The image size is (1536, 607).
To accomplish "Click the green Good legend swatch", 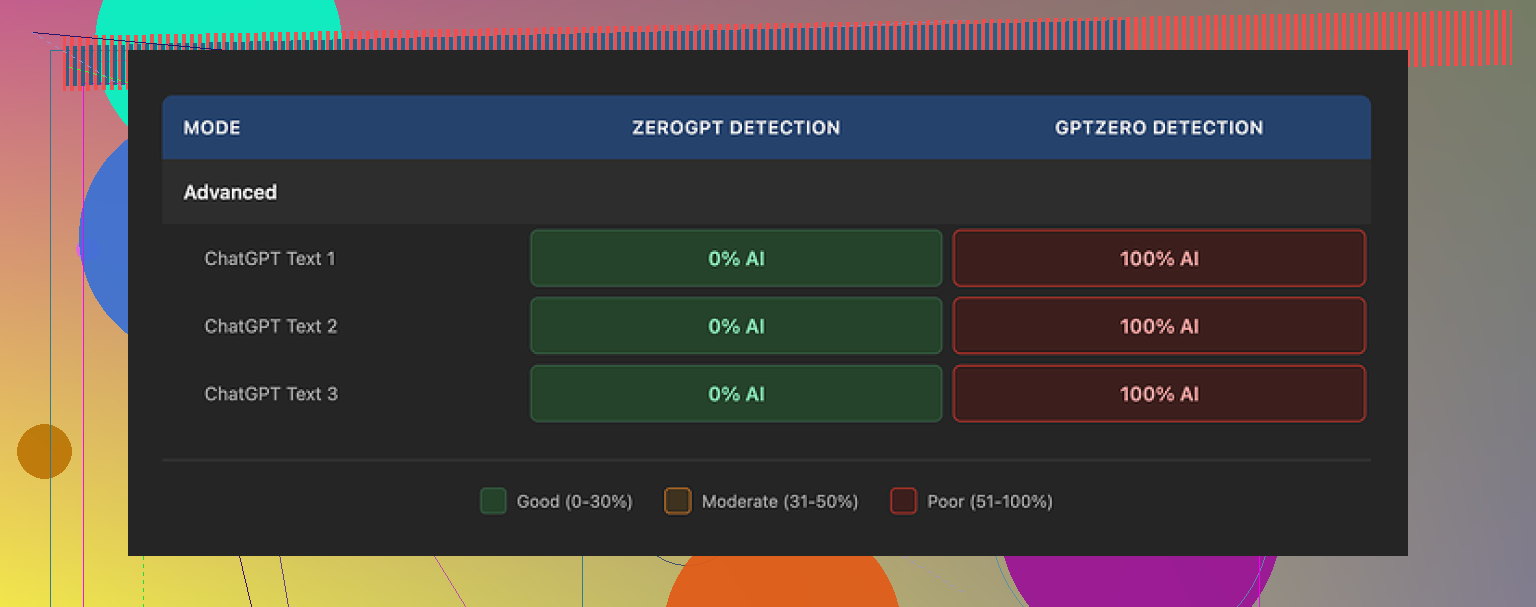I will (x=493, y=501).
